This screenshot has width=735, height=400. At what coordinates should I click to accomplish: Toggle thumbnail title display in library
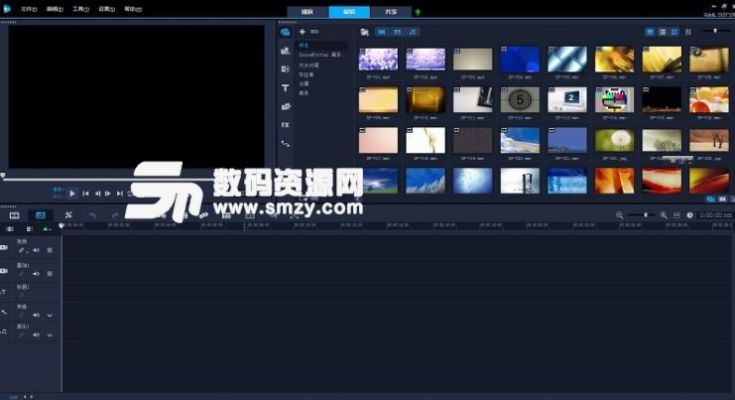pos(650,32)
